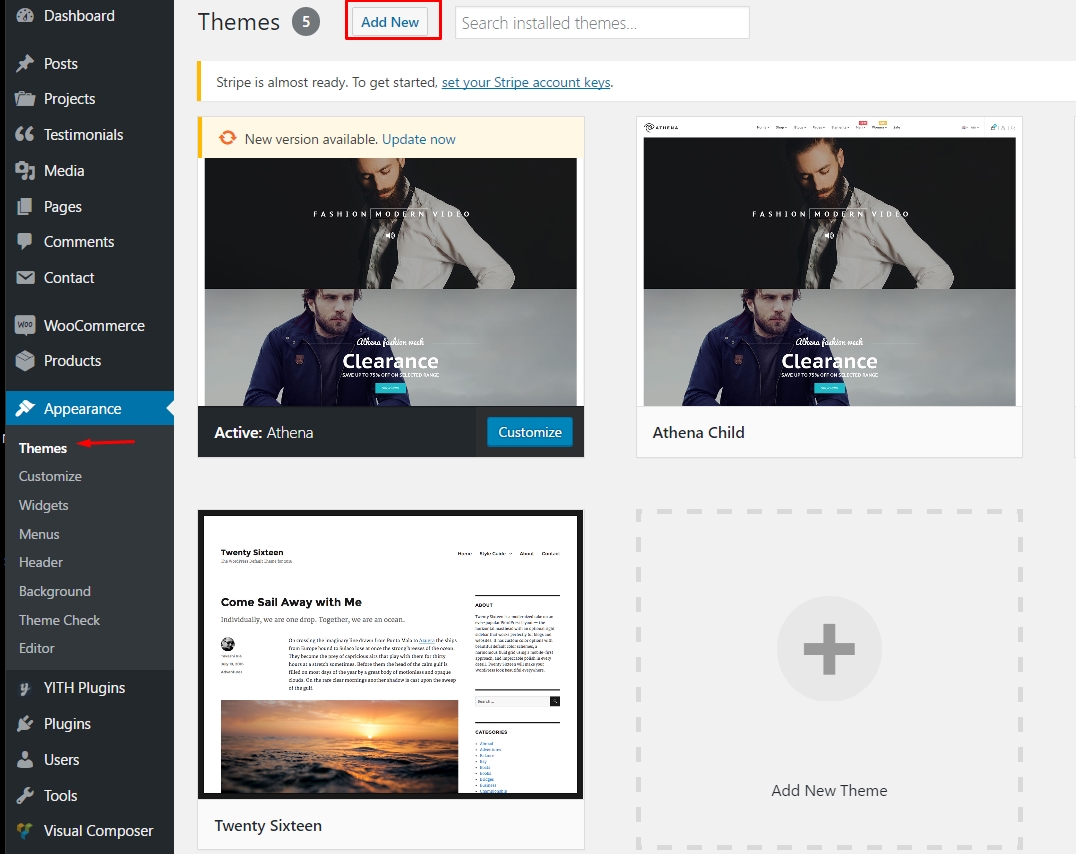This screenshot has height=854, width=1076.
Task: Collapse the Appearance submenu
Action: pyautogui.click(x=81, y=408)
